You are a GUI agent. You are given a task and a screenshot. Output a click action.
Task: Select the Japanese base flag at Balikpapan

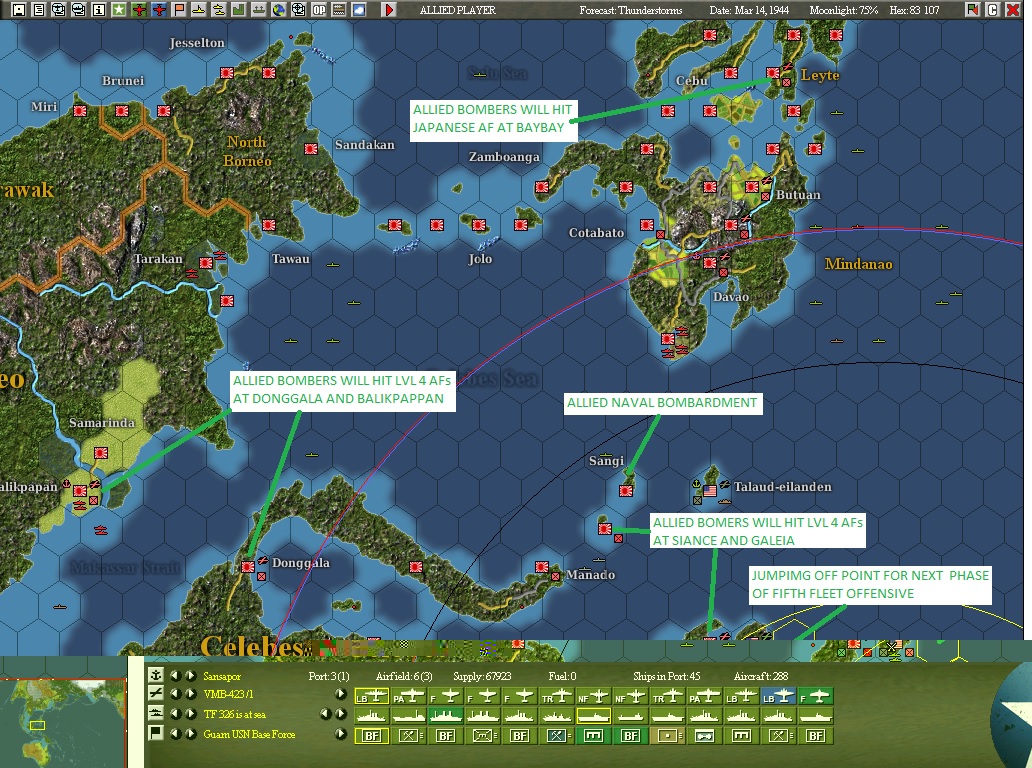(x=80, y=491)
